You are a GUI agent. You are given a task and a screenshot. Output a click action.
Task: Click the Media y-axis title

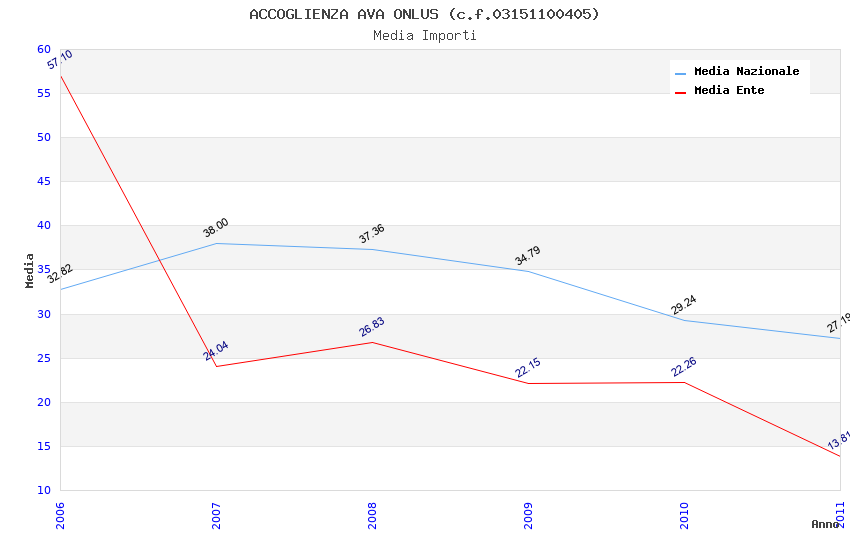pyautogui.click(x=30, y=270)
